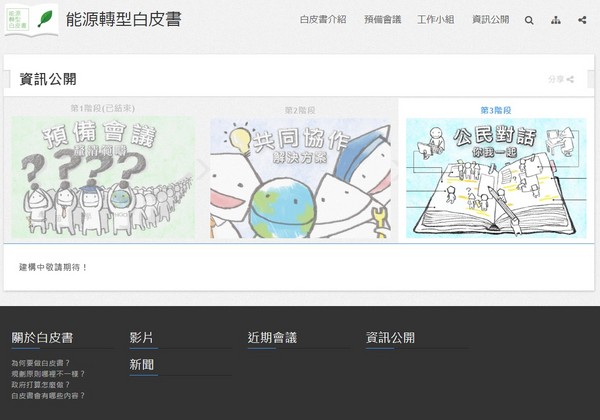Click the 近期會議 footer heading

click(272, 338)
